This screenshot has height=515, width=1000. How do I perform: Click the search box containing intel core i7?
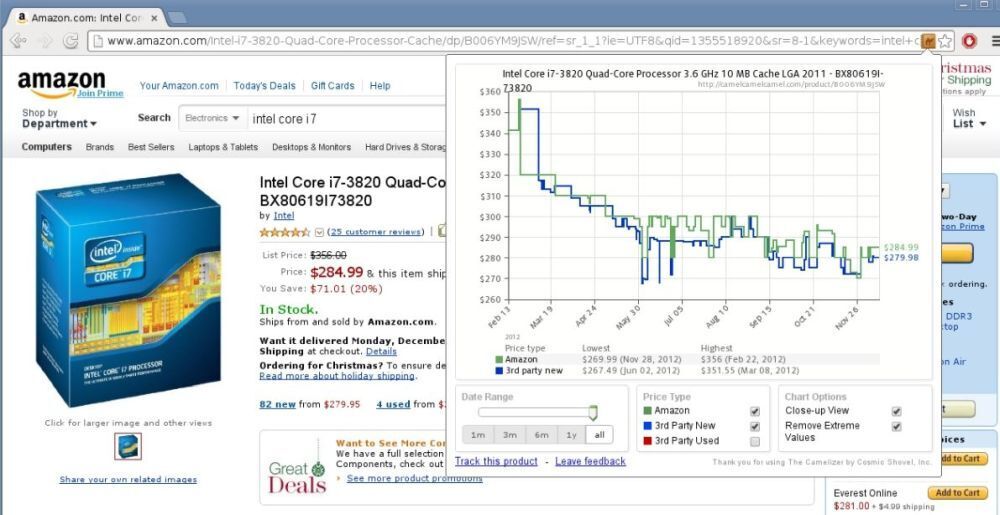pyautogui.click(x=348, y=119)
